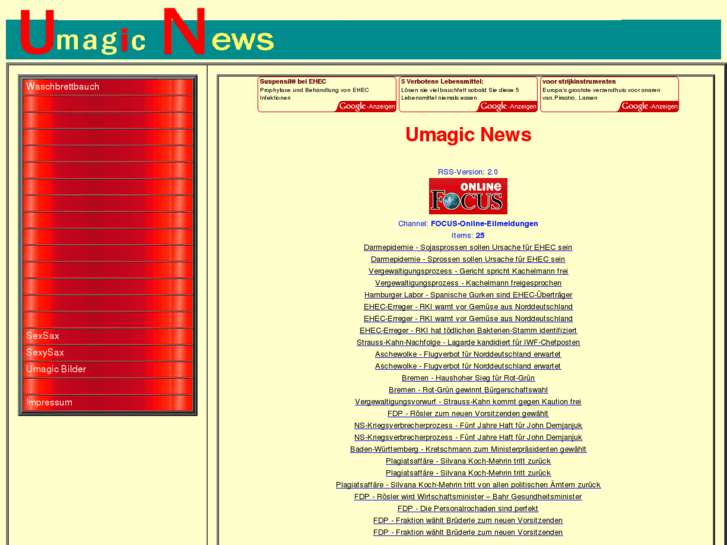
Task: Click the red 'Umagic News' page heading
Action: (468, 135)
